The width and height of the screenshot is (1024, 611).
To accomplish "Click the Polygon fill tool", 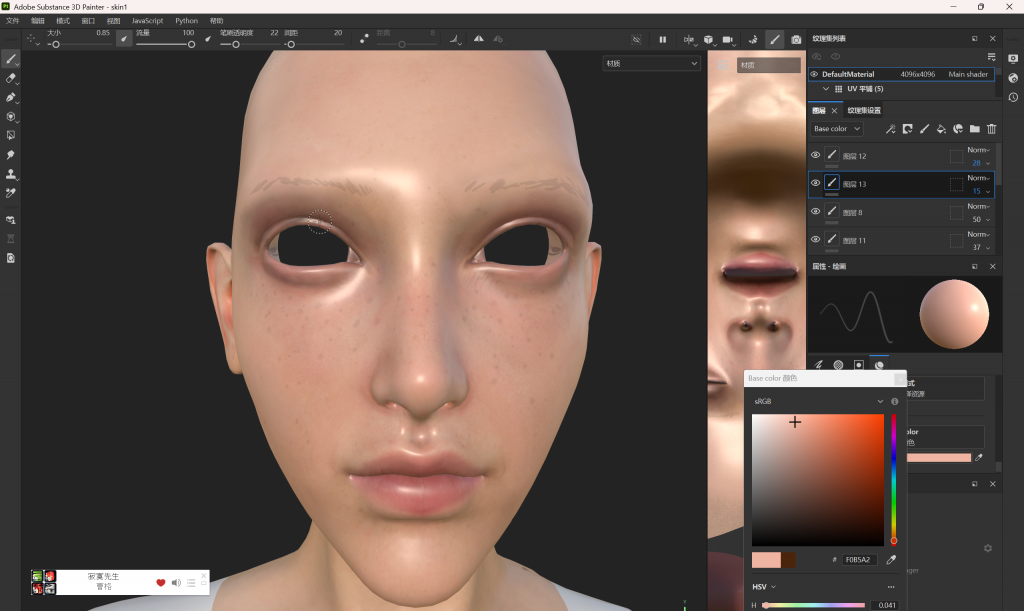I will tap(11, 134).
